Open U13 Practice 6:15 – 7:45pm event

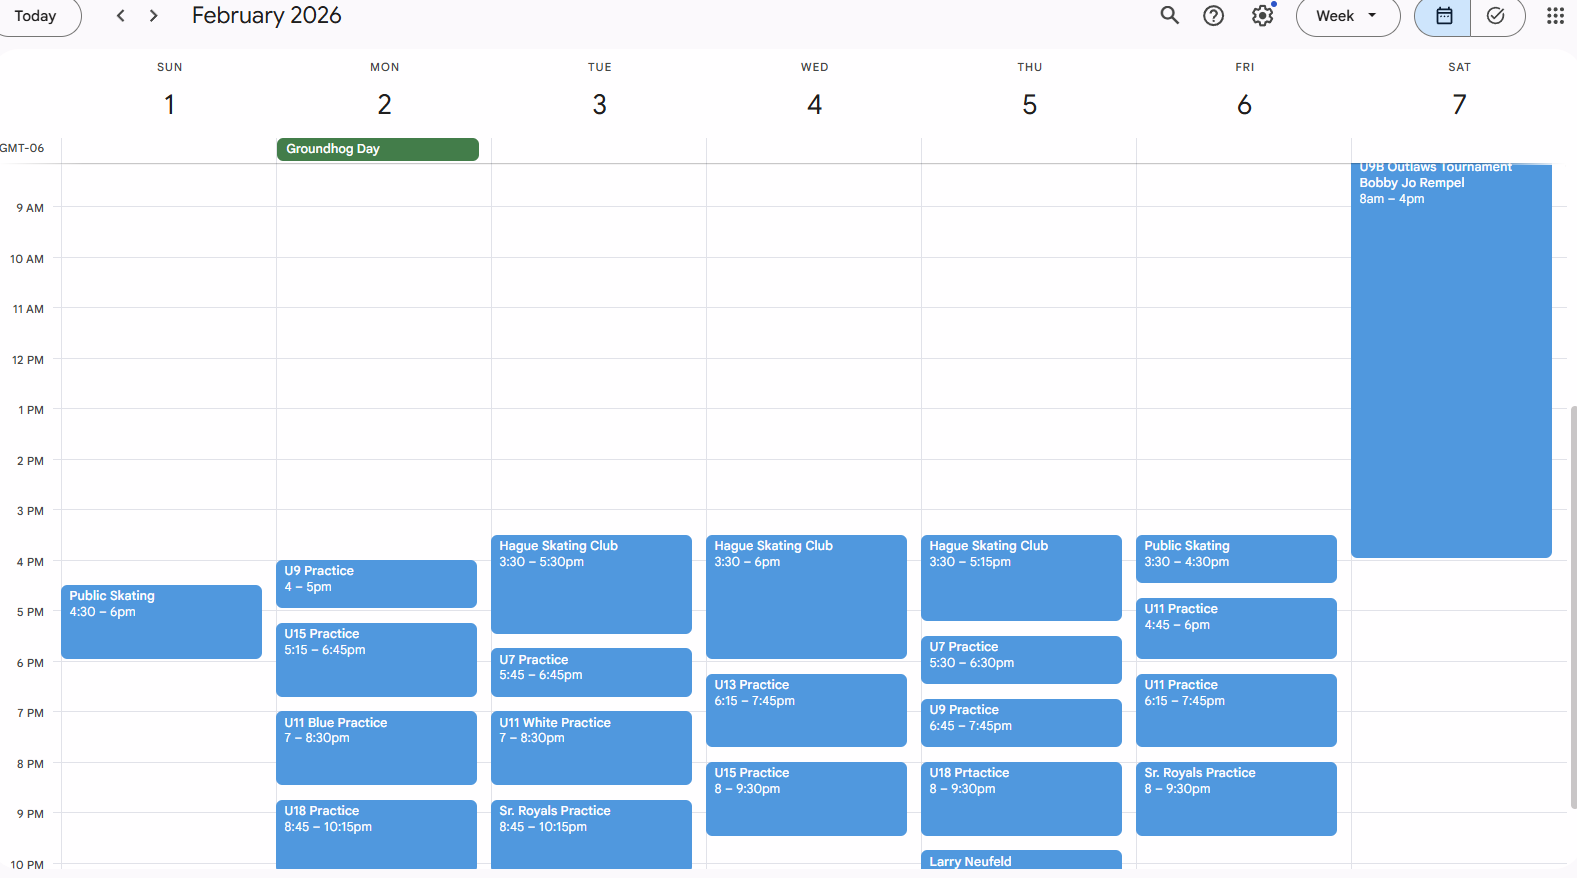806,710
